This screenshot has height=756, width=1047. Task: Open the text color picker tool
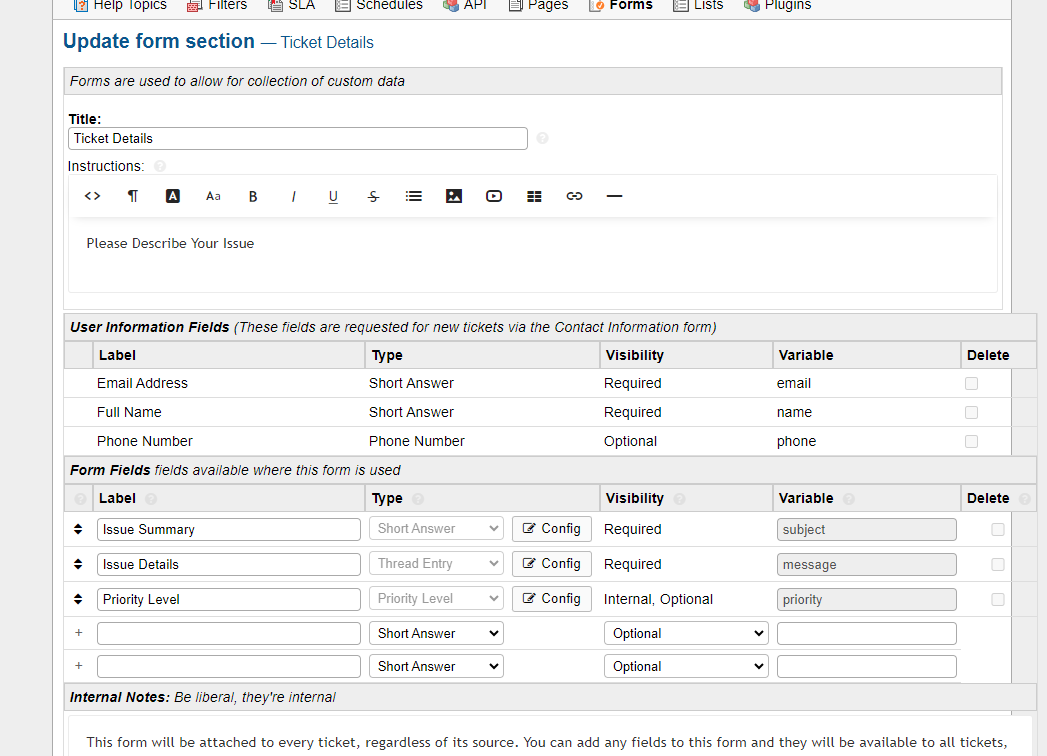coord(172,196)
